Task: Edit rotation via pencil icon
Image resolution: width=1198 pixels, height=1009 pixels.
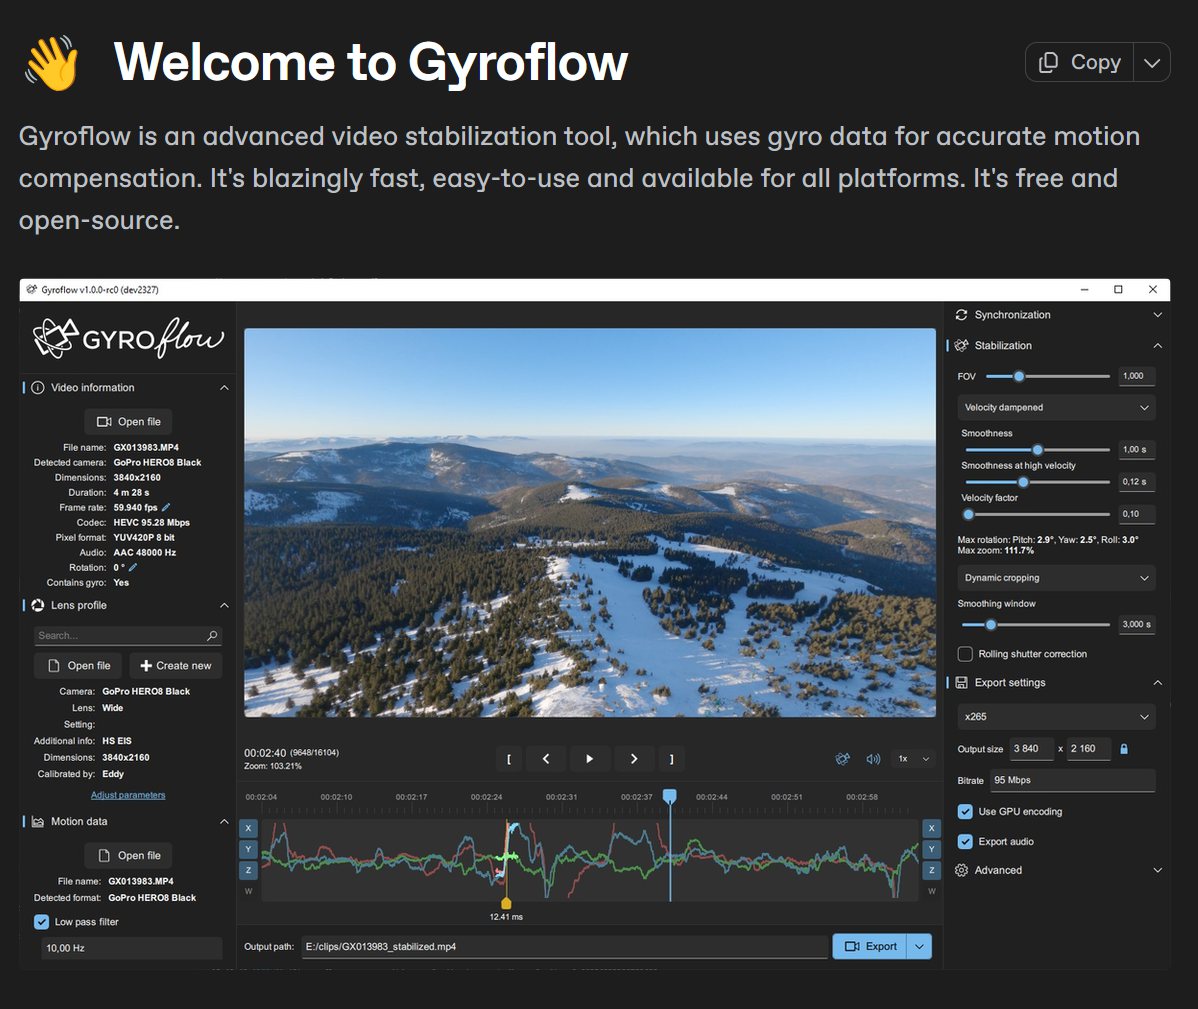Action: coord(133,568)
